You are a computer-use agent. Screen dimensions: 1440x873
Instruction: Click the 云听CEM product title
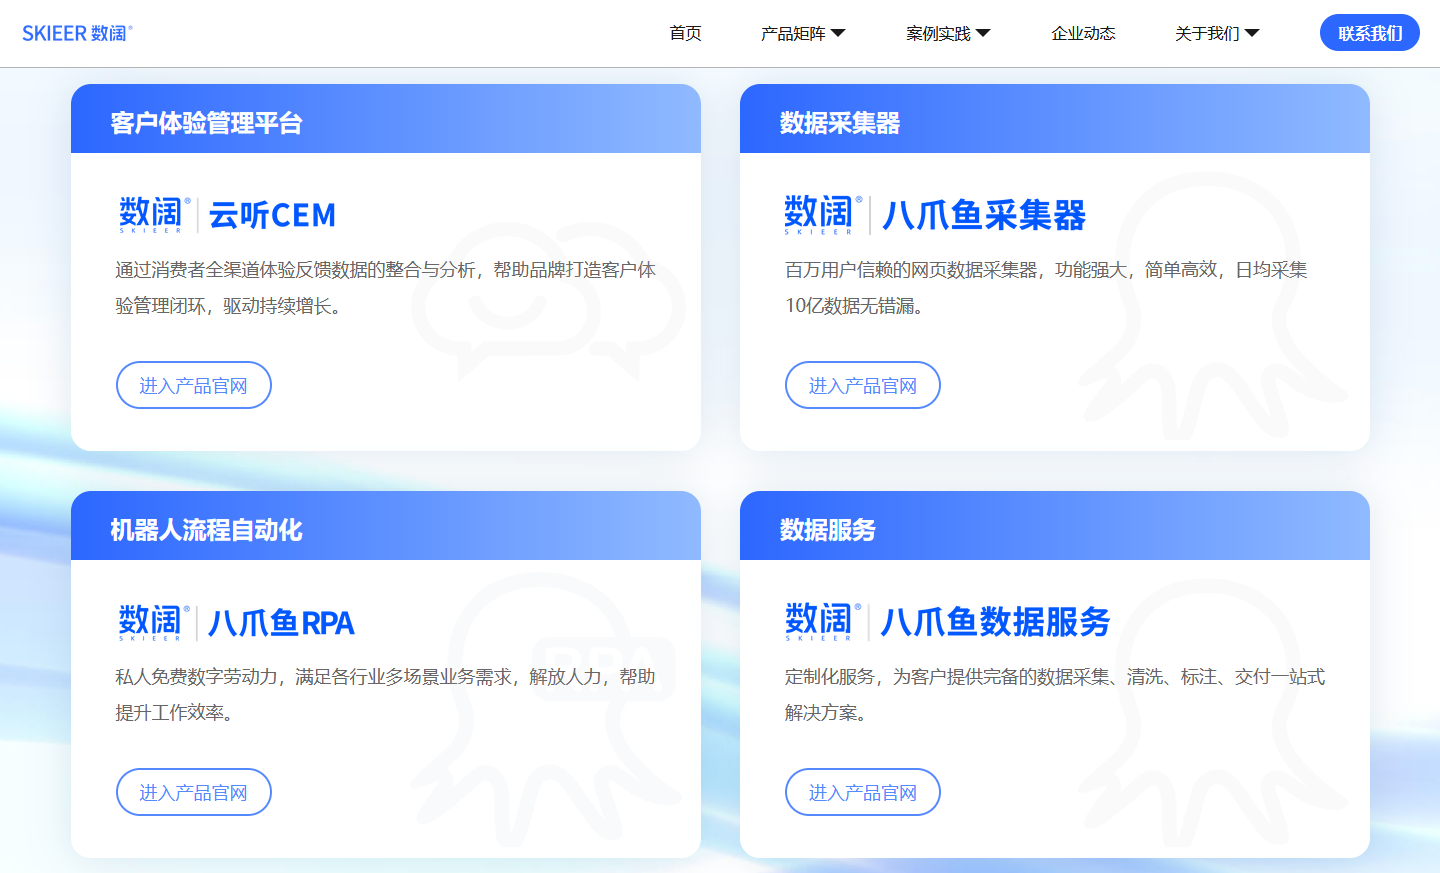pos(272,215)
